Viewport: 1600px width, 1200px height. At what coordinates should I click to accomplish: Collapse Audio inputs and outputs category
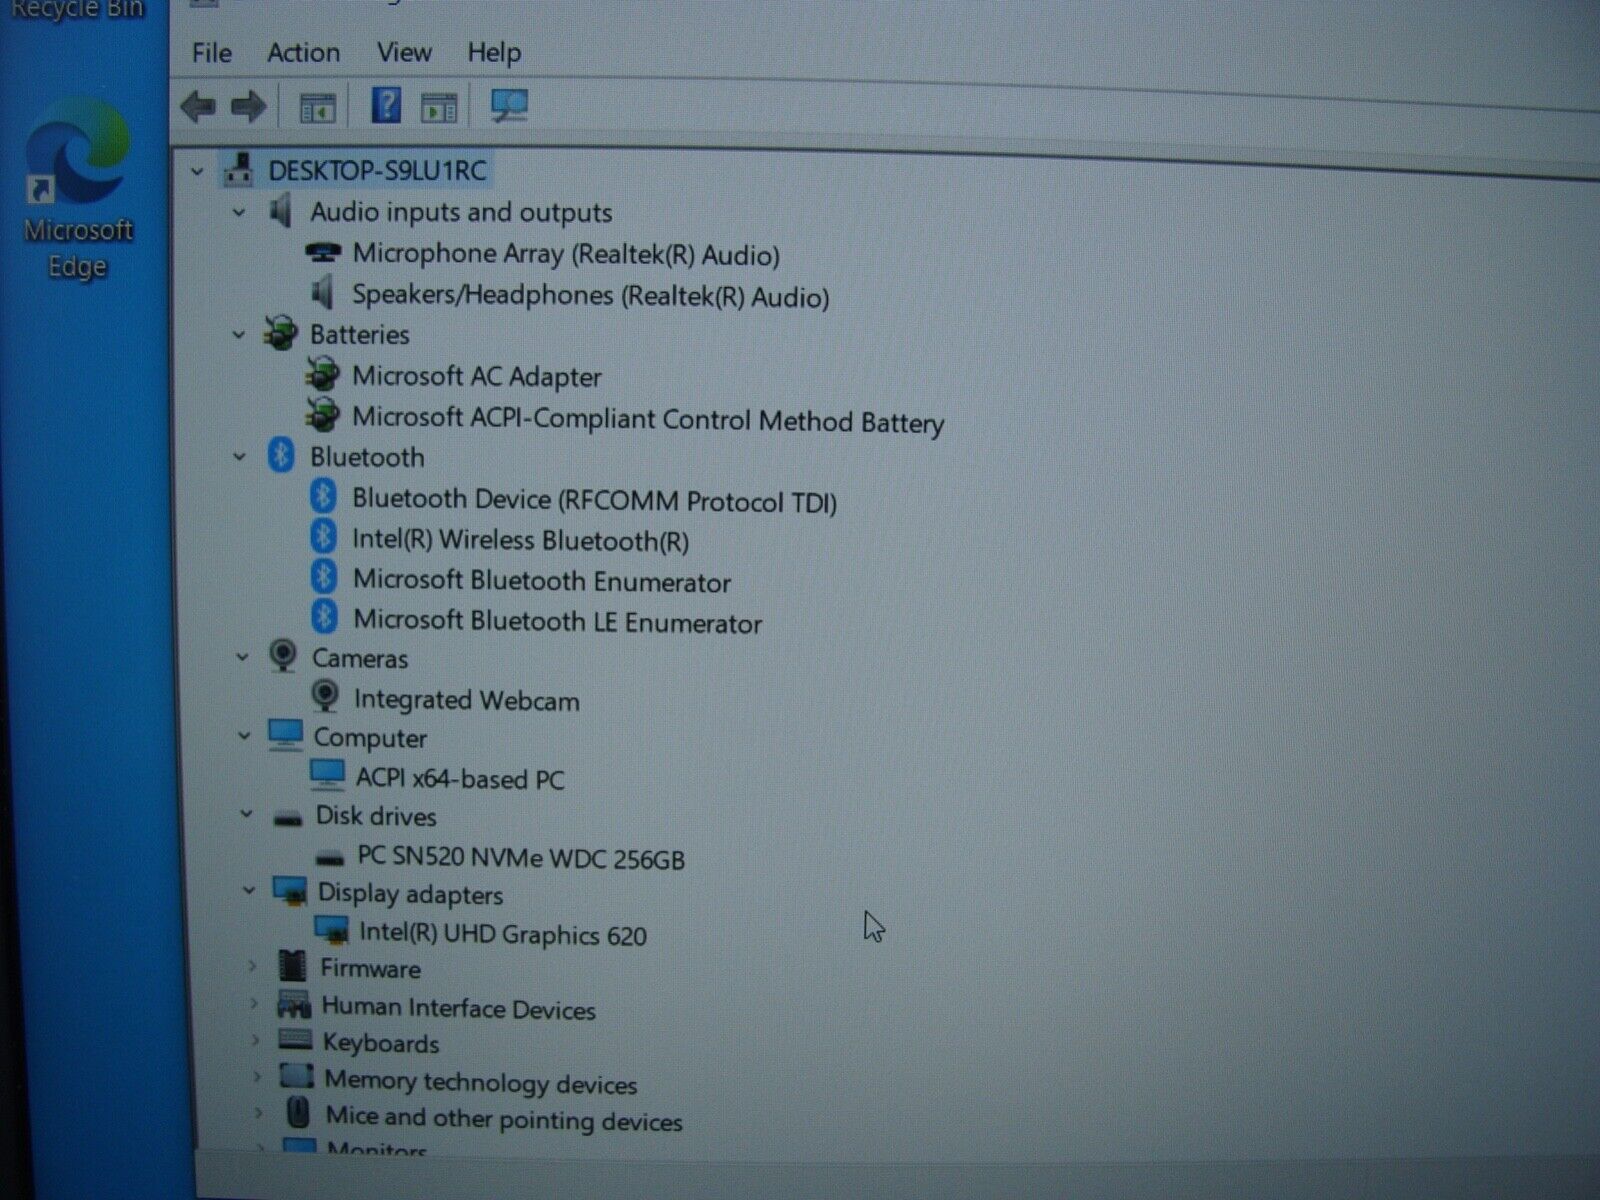(239, 212)
